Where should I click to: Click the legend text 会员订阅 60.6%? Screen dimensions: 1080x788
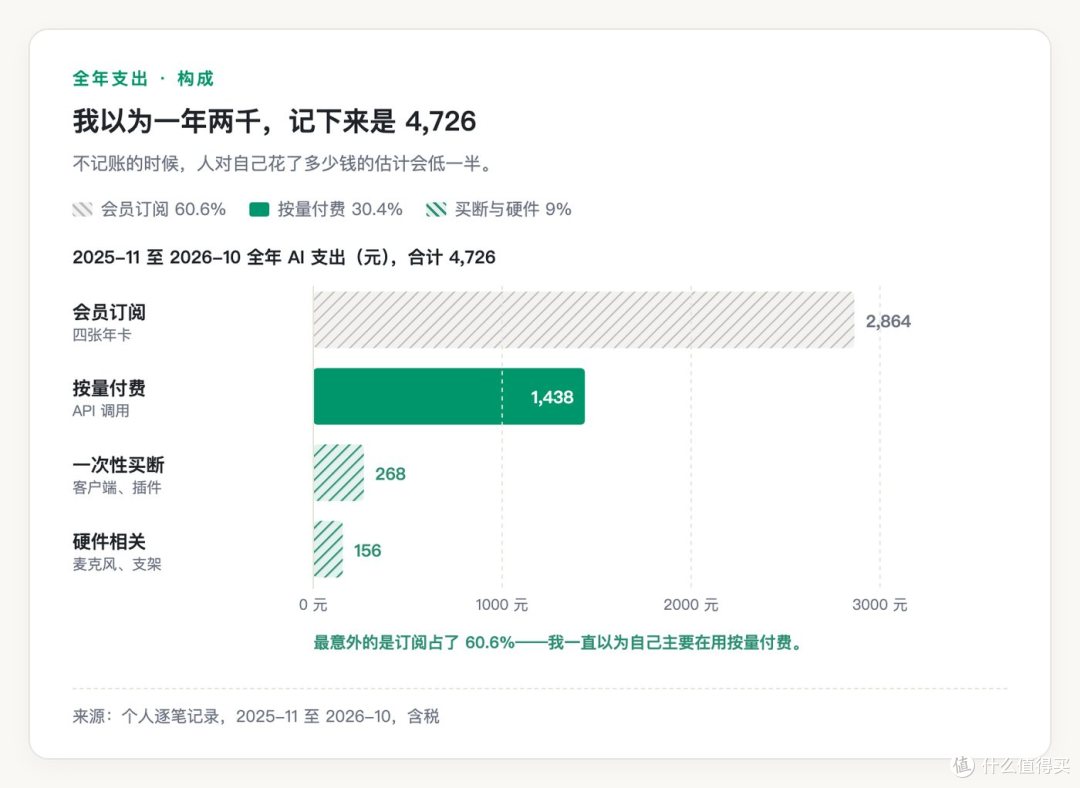(x=163, y=209)
